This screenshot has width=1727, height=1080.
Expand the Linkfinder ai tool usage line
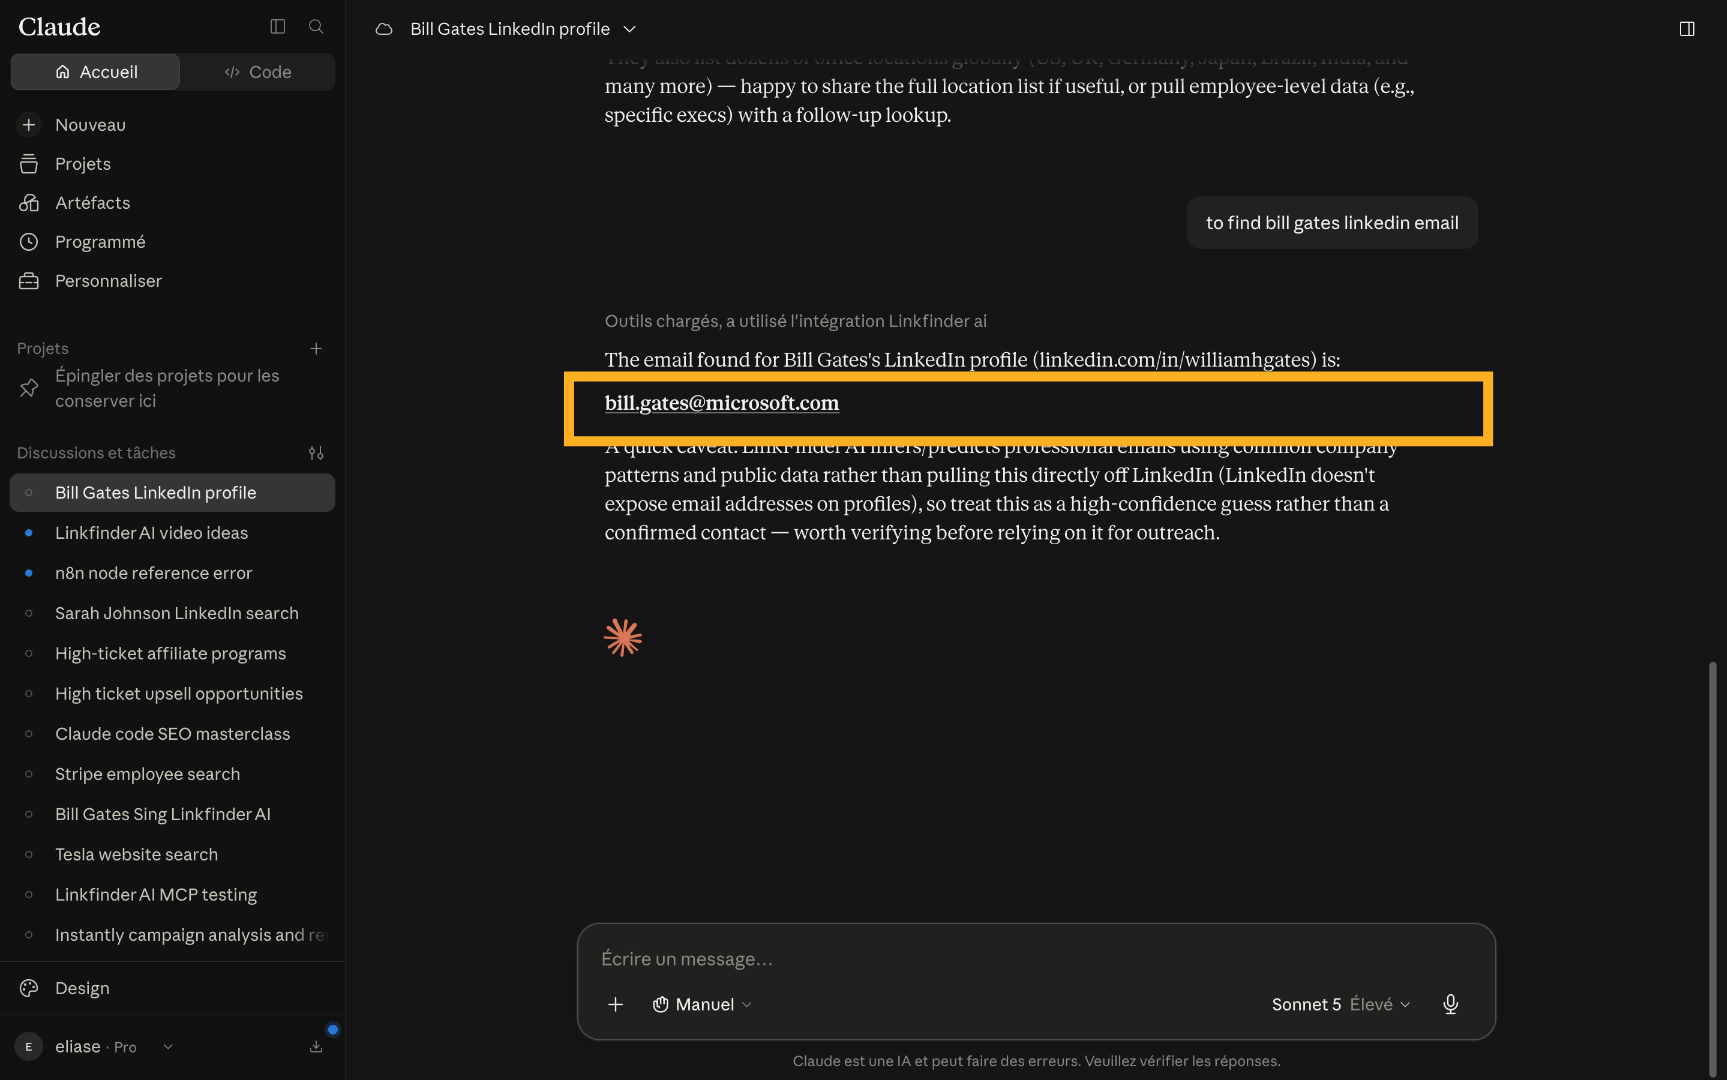(x=796, y=321)
